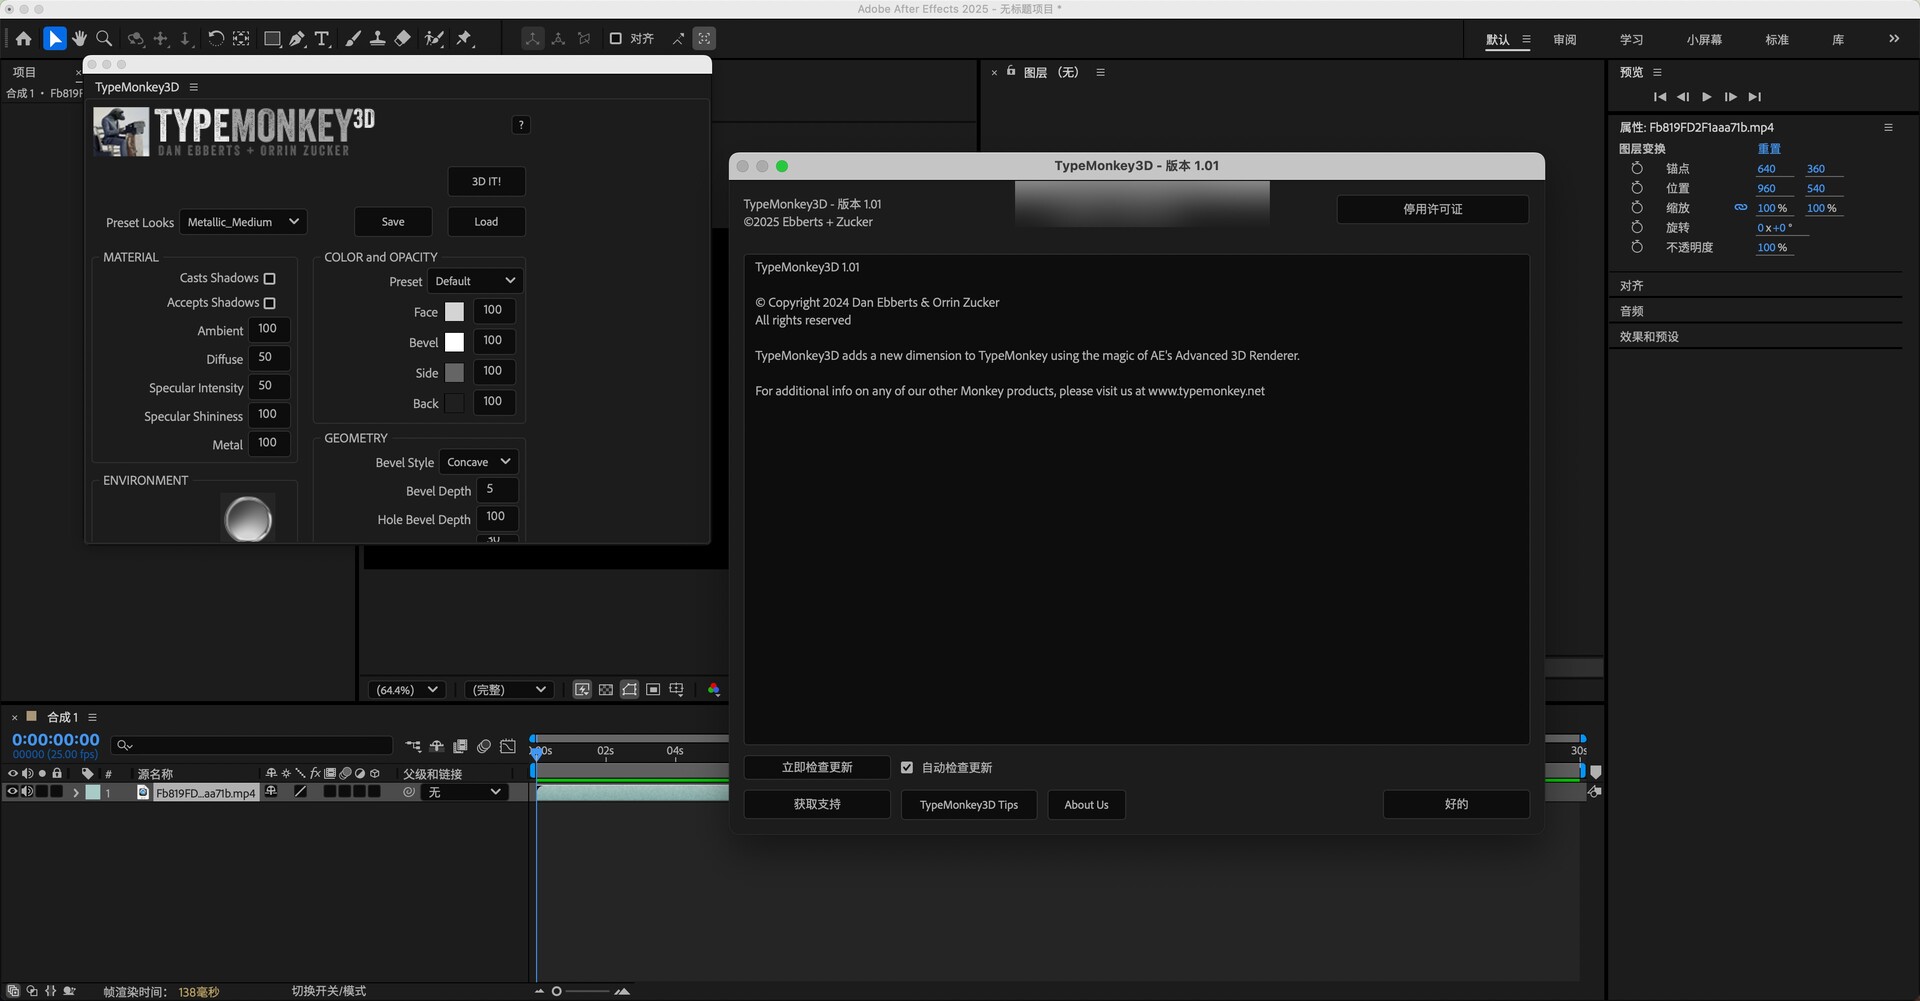Image resolution: width=1920 pixels, height=1001 pixels.
Task: Select the Pen tool
Action: point(297,39)
